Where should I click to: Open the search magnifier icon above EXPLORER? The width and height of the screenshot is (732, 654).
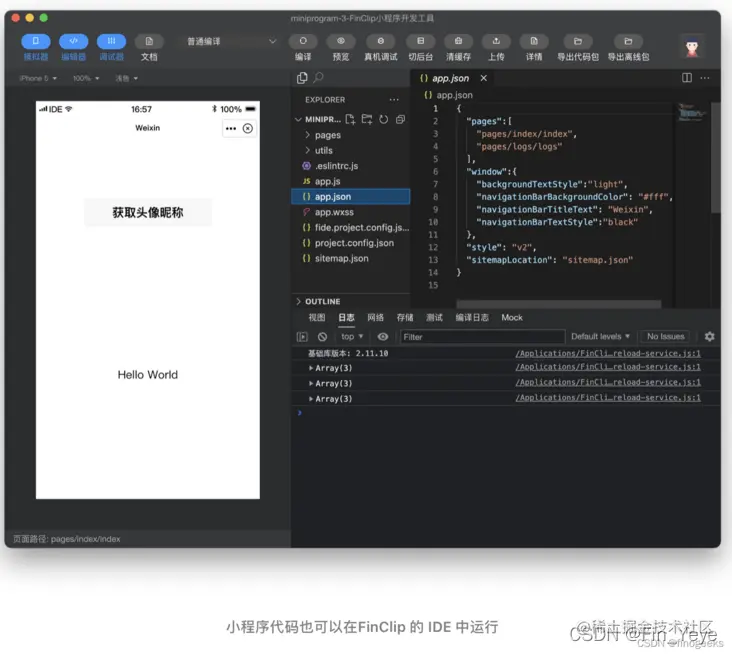318,77
